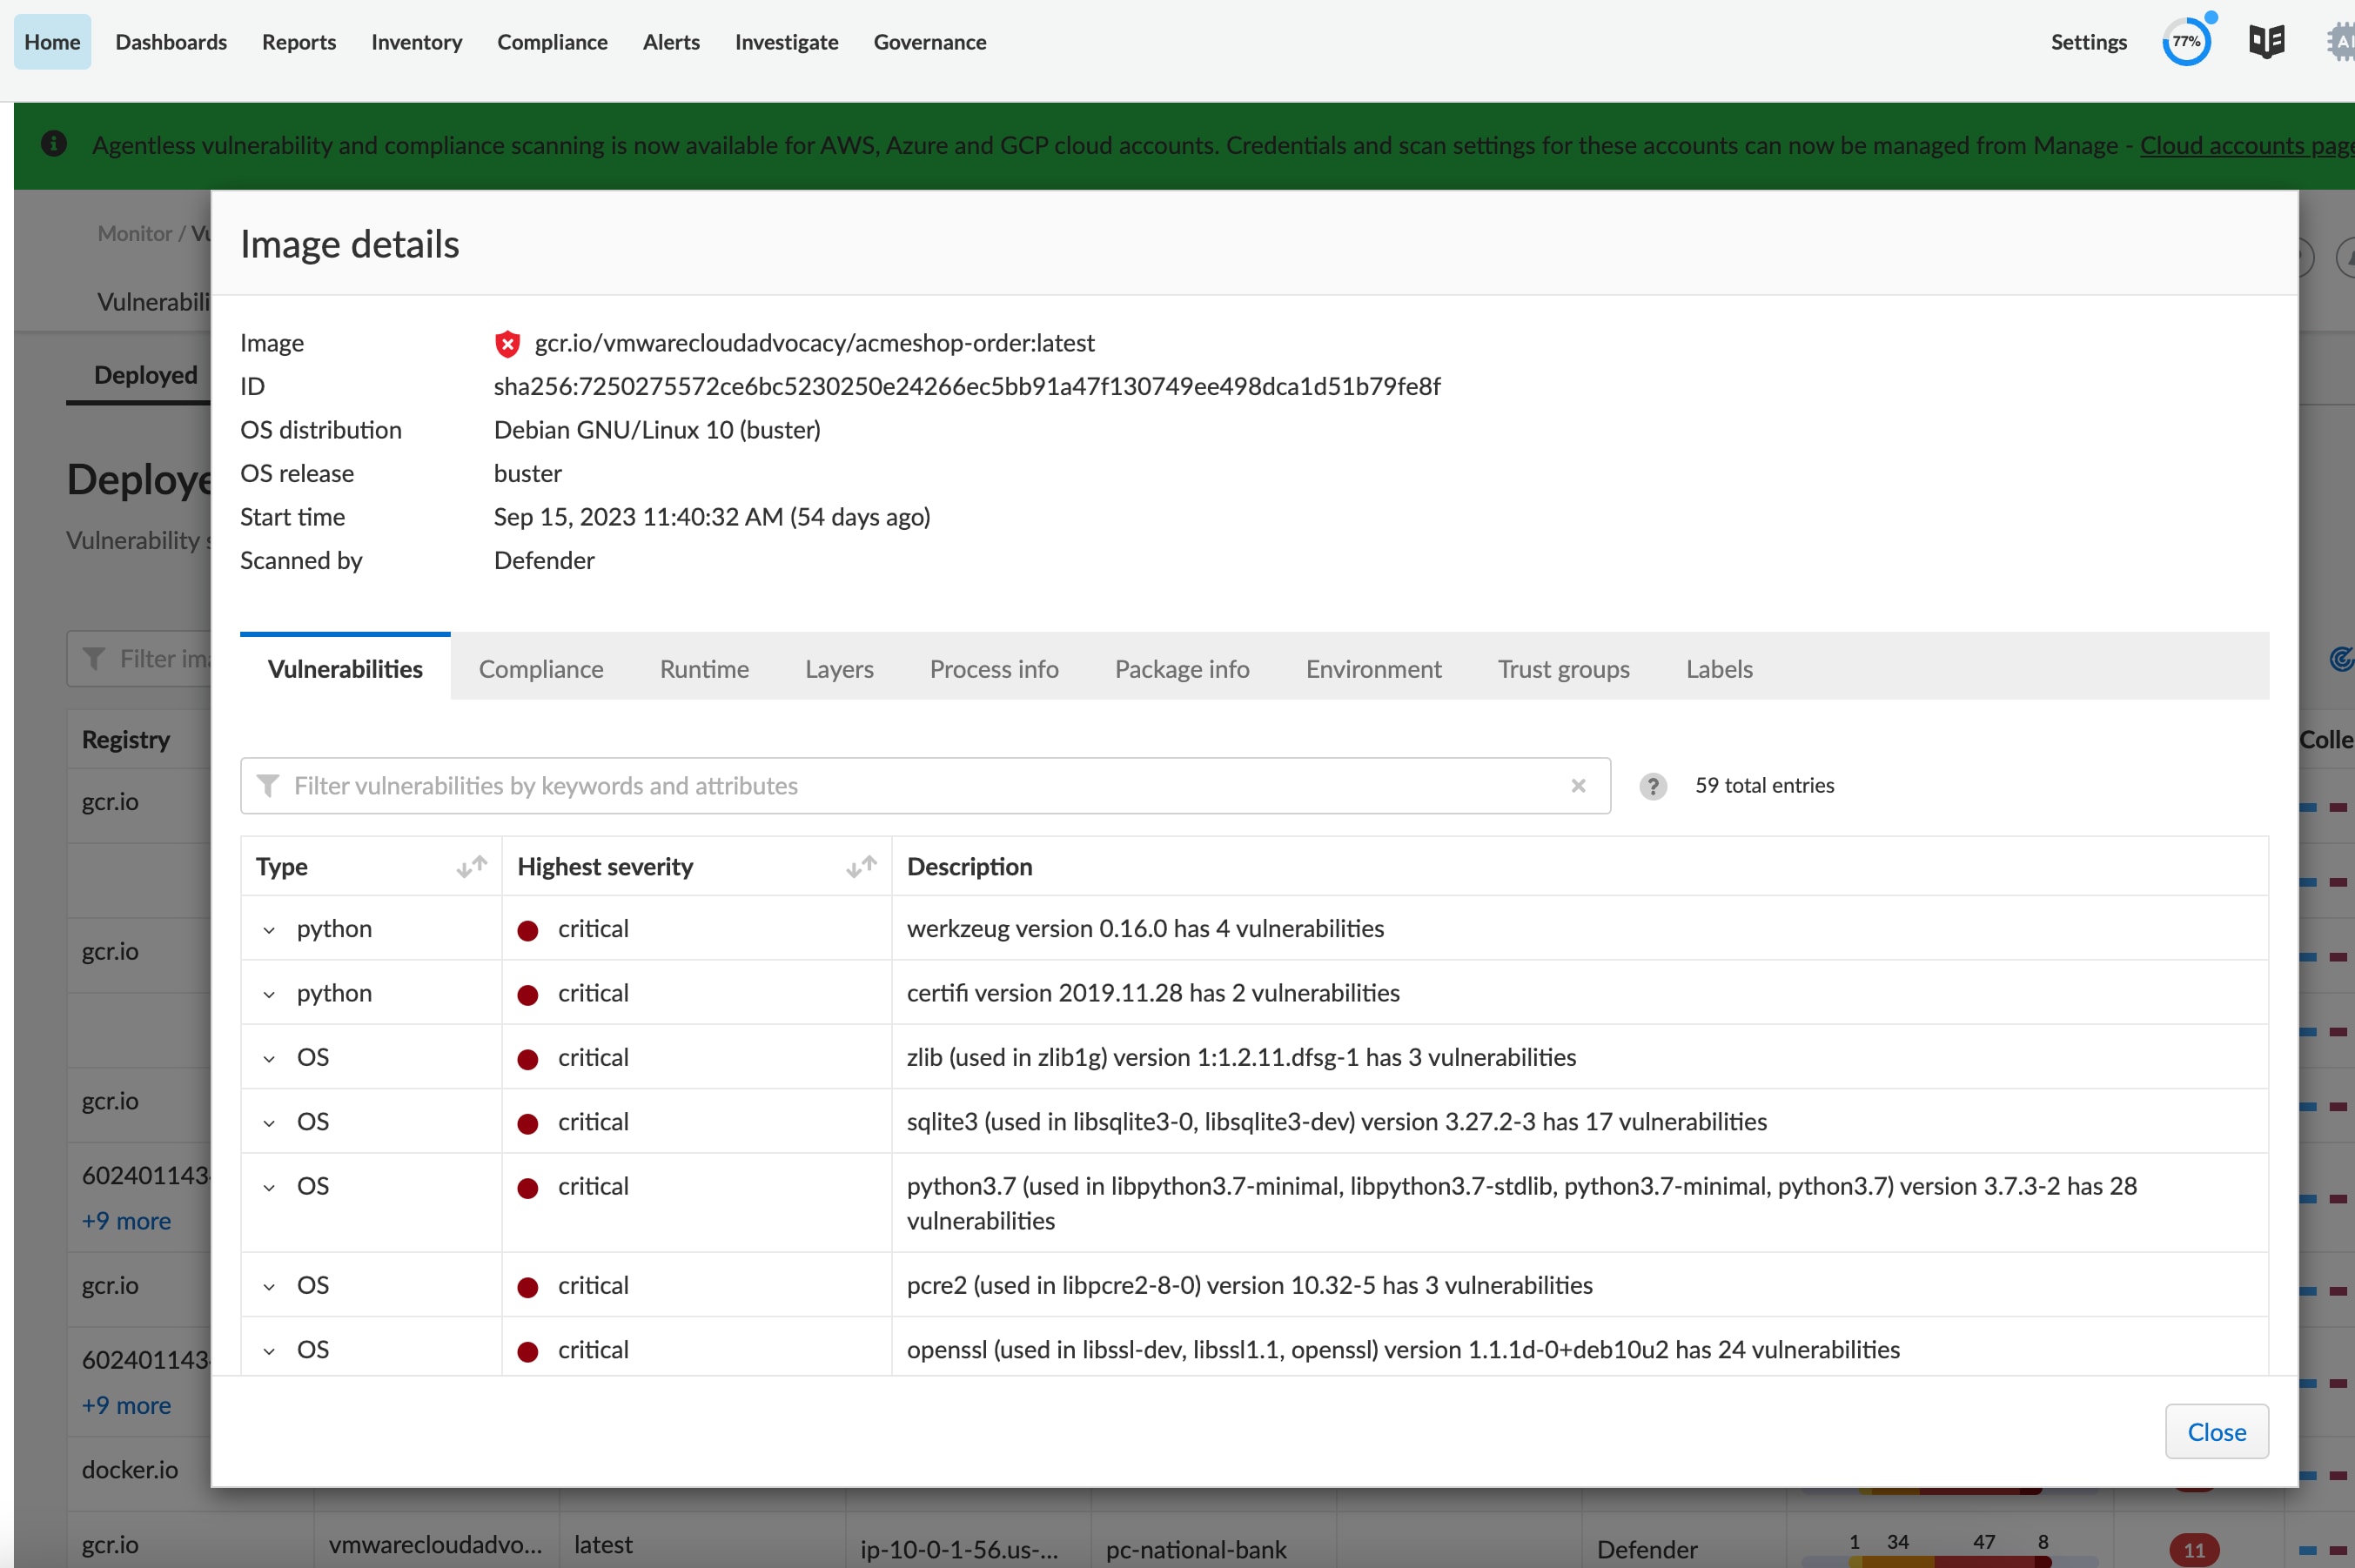Viewport: 2355px width, 1568px height.
Task: Open the Layers tab
Action: (x=839, y=669)
